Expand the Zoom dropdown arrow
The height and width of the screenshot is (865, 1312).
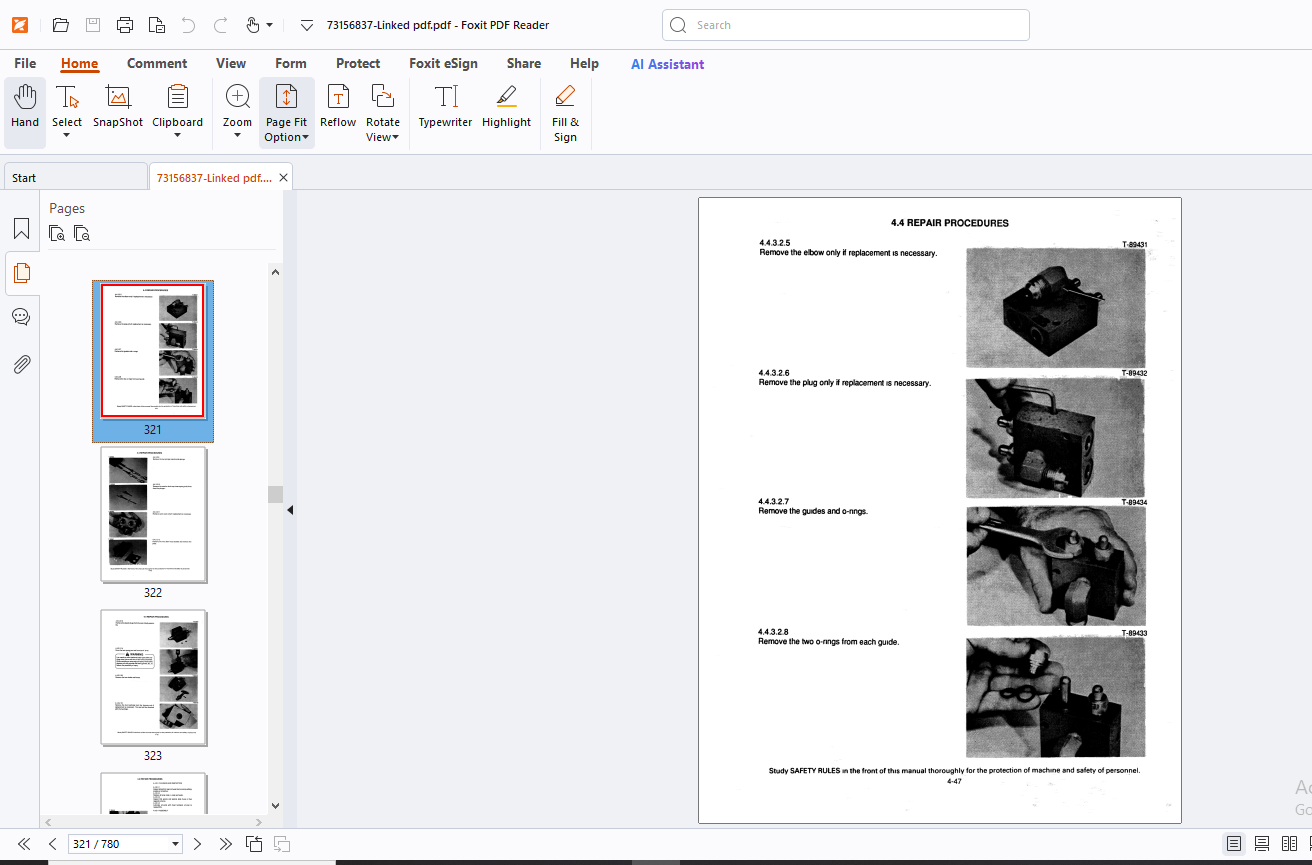click(237, 136)
